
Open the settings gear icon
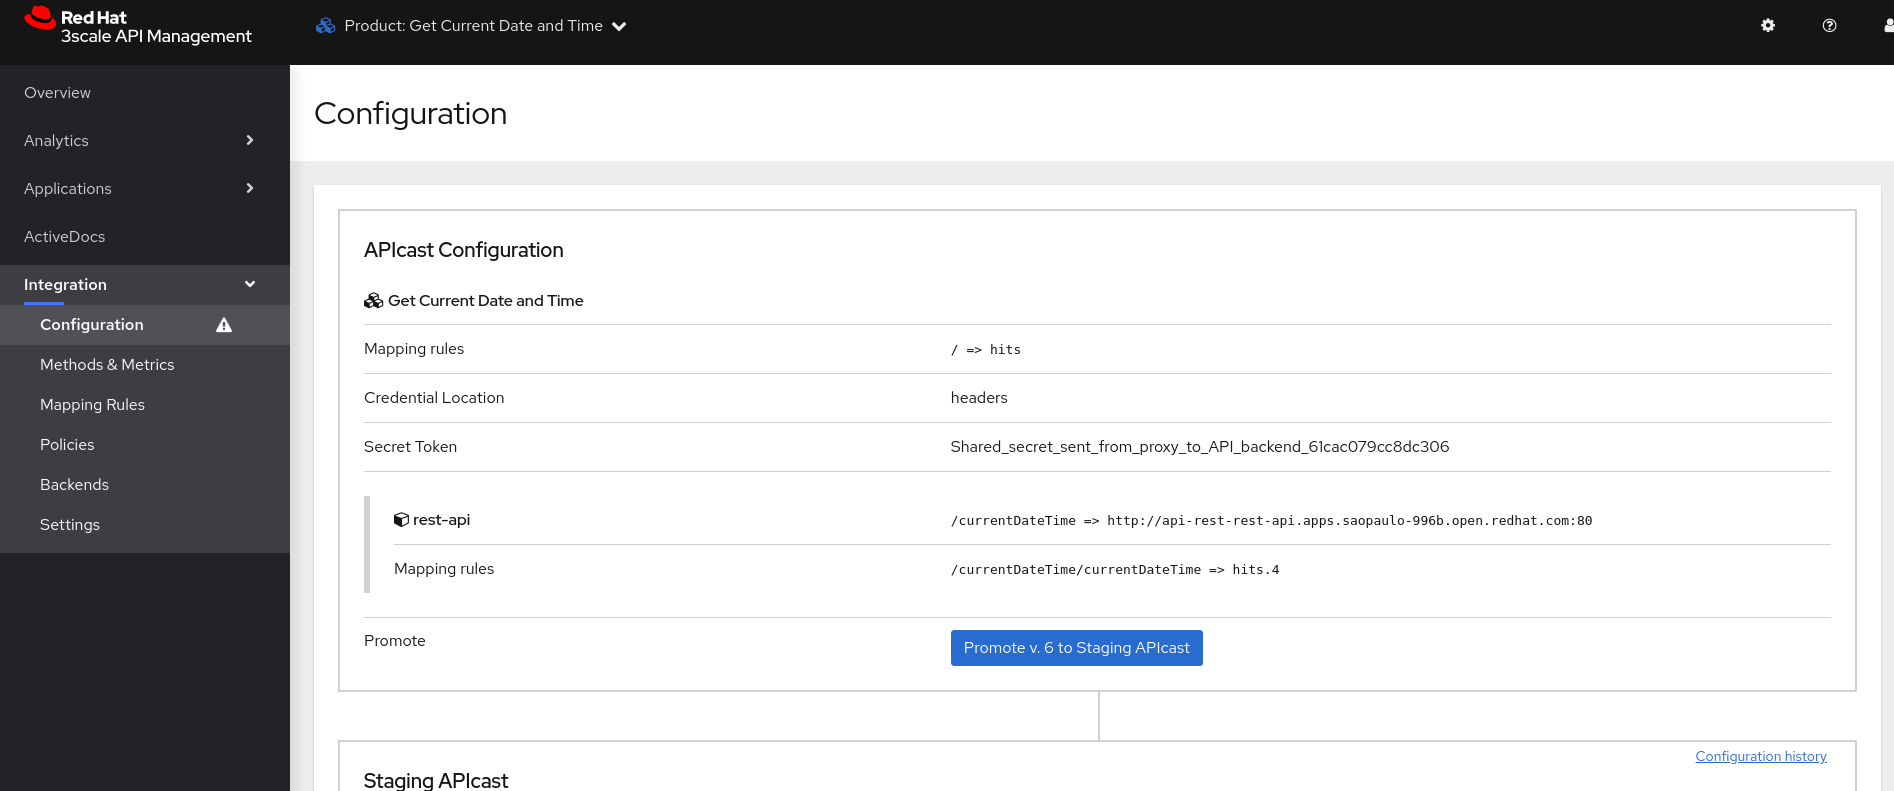click(x=1768, y=26)
